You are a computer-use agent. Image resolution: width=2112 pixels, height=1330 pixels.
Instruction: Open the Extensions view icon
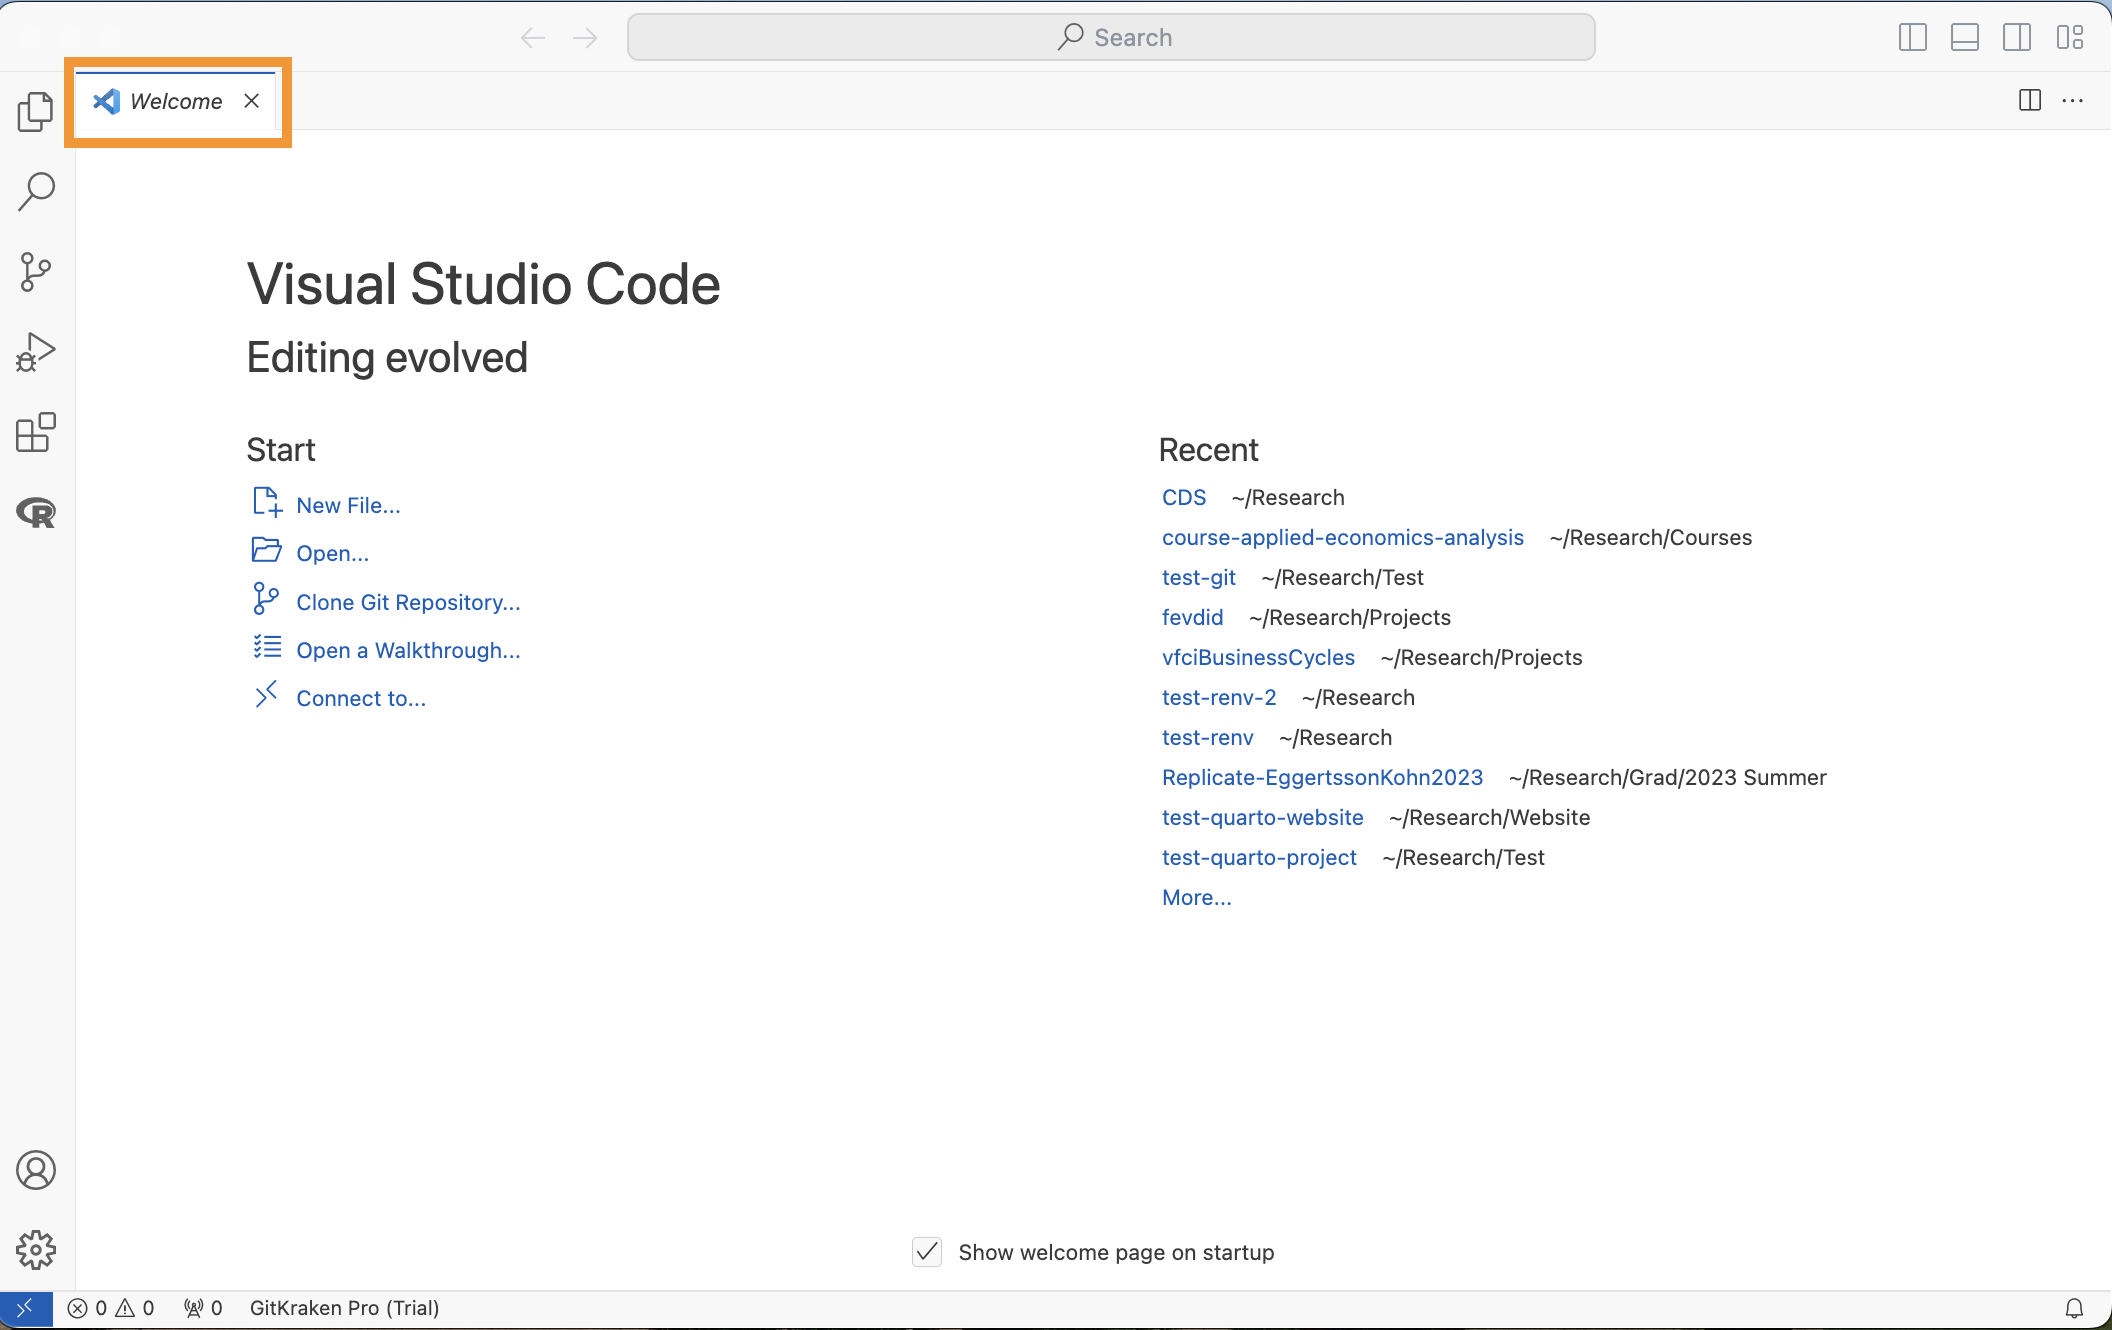pyautogui.click(x=36, y=432)
